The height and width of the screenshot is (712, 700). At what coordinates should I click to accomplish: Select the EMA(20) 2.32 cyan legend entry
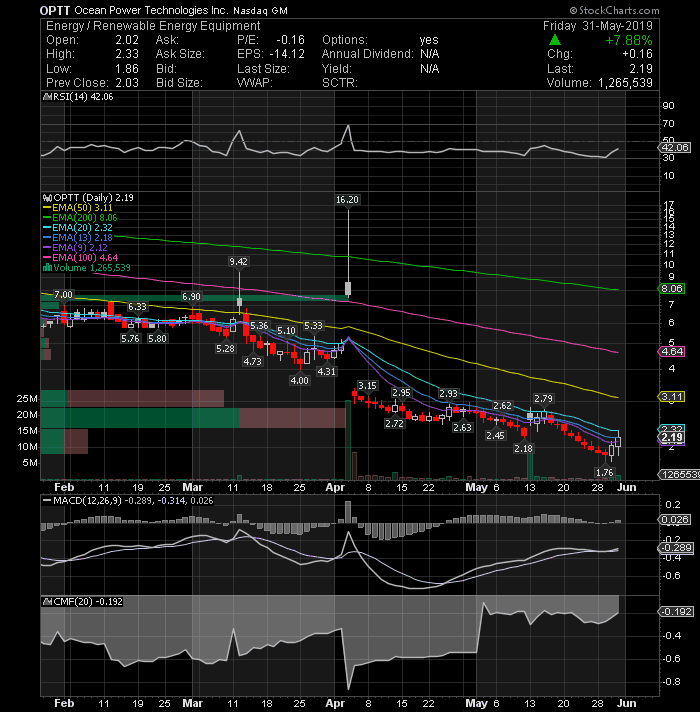pos(78,227)
